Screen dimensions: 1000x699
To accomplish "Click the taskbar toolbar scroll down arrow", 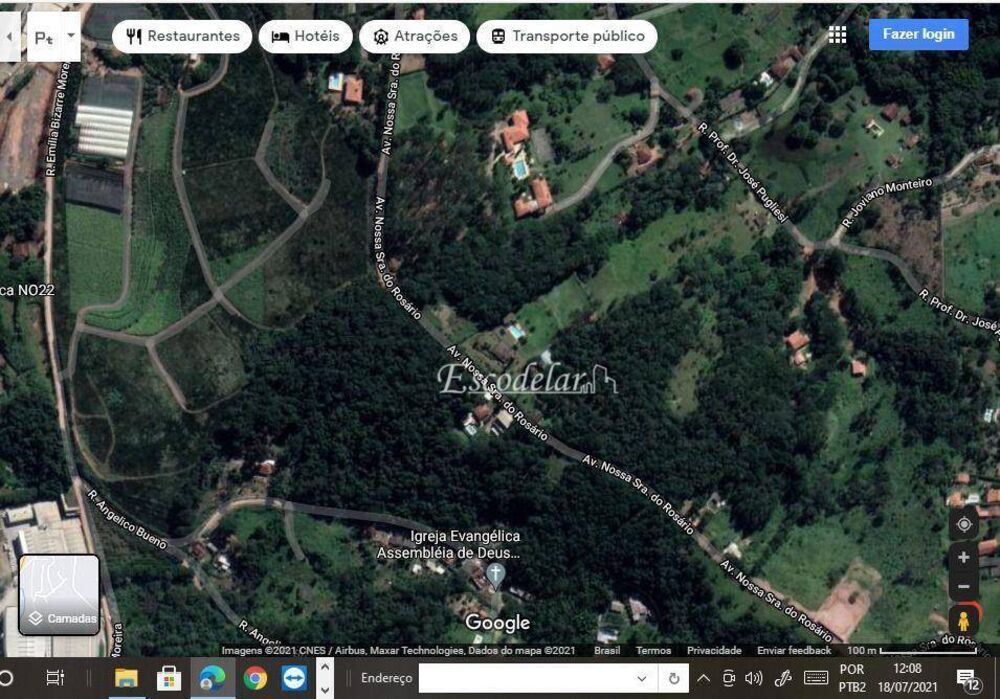I will tap(325, 689).
